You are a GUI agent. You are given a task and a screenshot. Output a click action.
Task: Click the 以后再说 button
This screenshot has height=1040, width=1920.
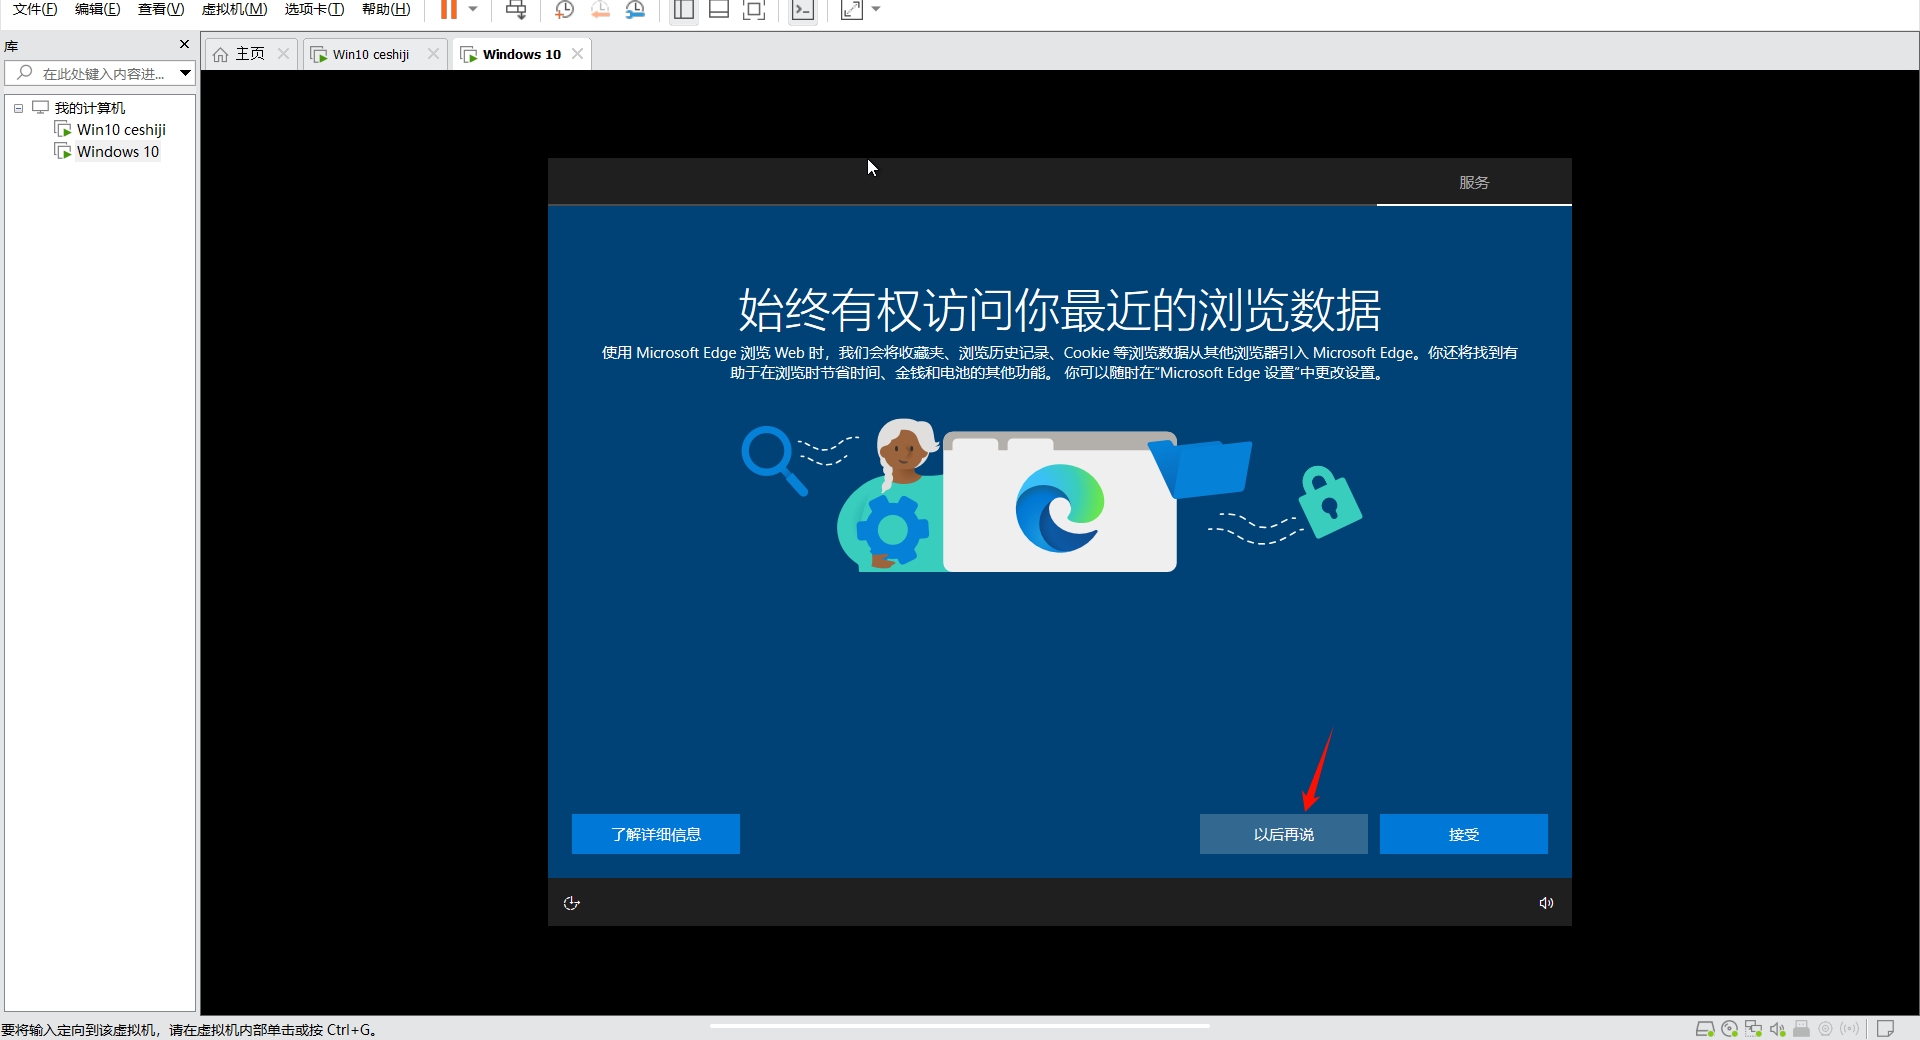coord(1283,834)
